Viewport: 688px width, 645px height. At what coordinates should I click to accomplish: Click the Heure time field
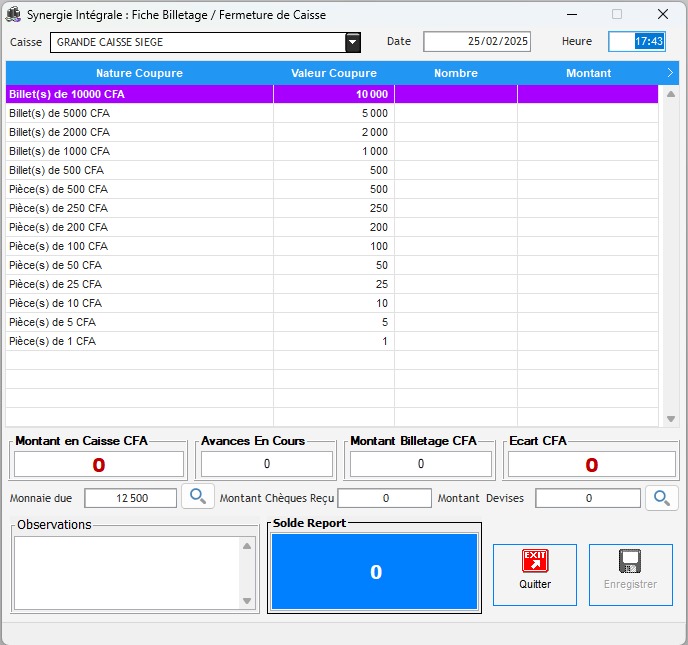click(x=636, y=42)
